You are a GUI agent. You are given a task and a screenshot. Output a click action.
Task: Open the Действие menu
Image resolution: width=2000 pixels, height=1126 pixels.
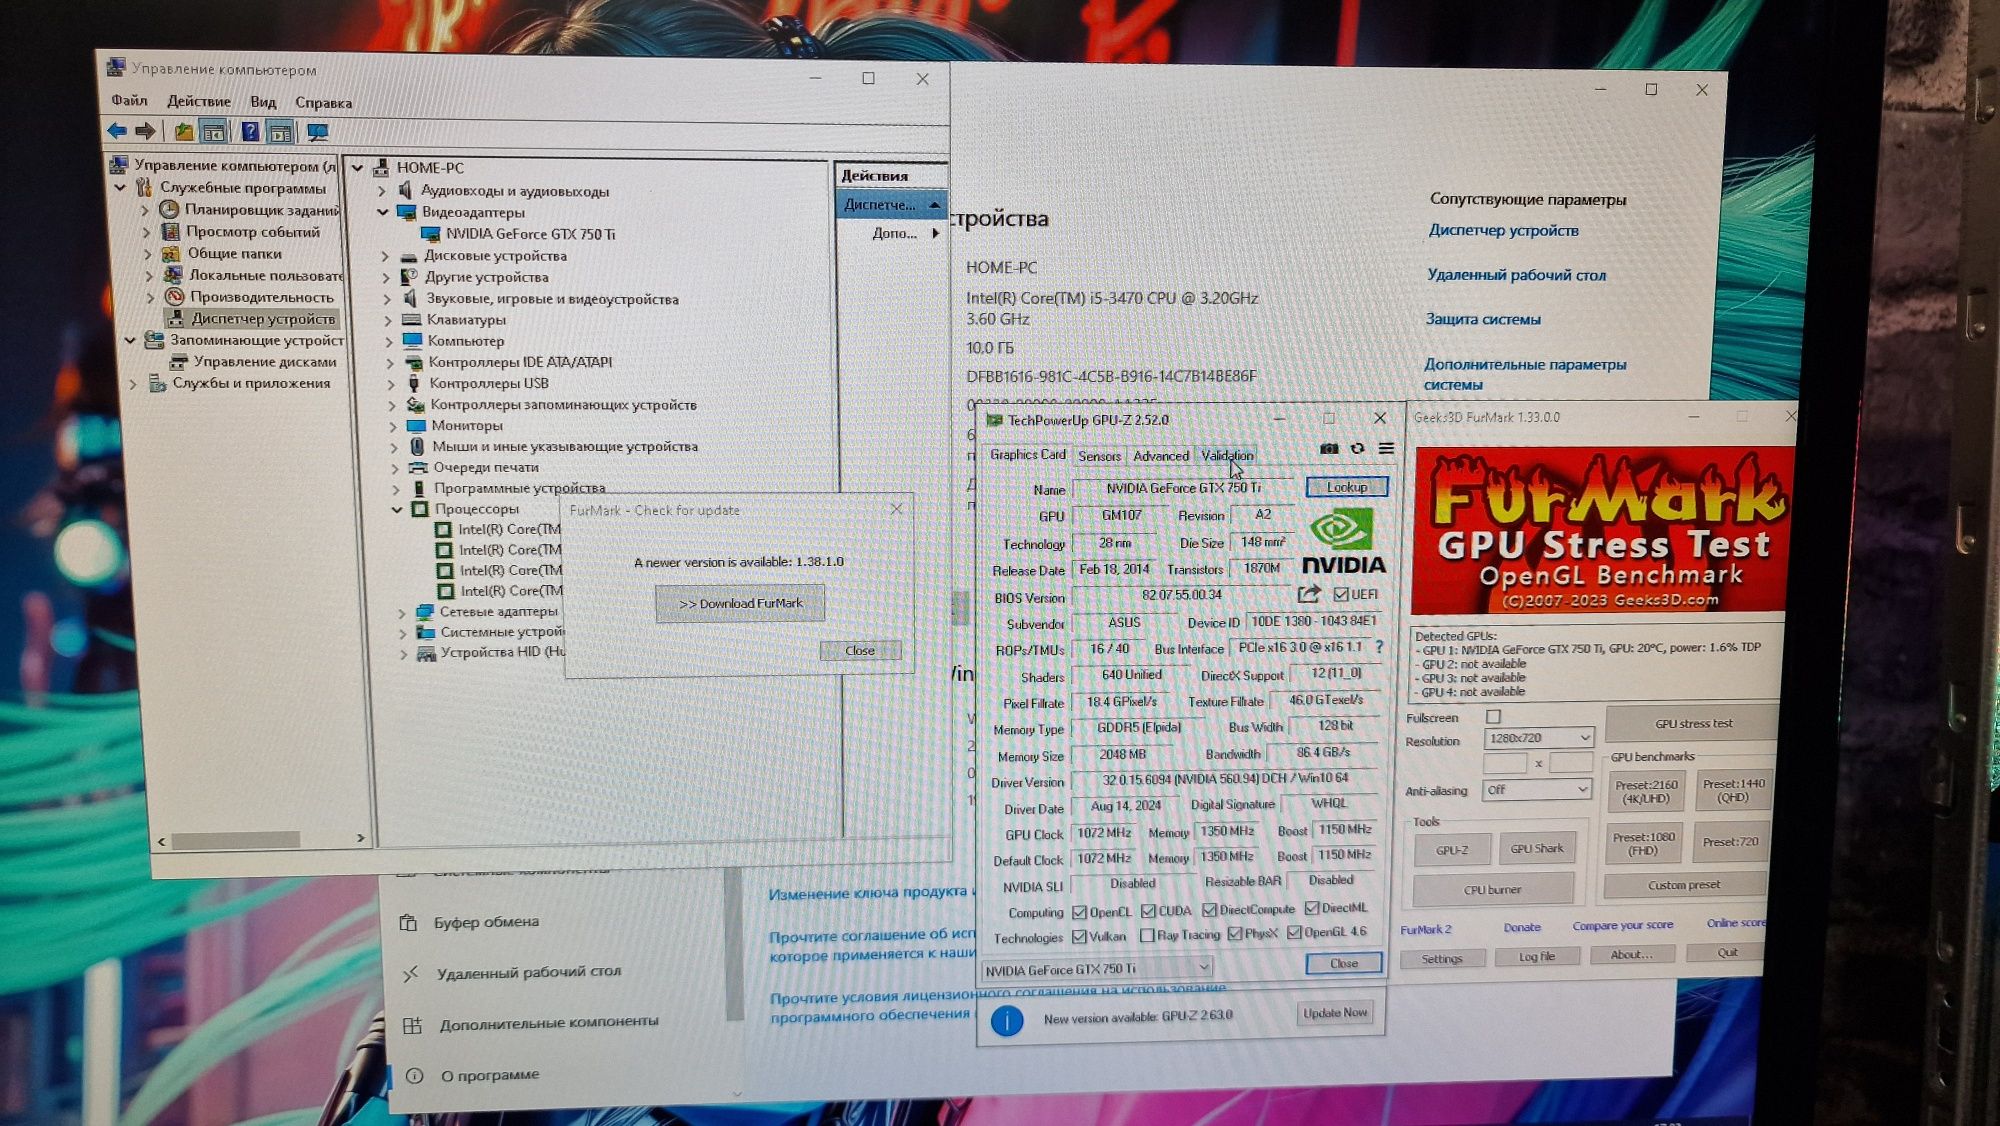coord(198,101)
